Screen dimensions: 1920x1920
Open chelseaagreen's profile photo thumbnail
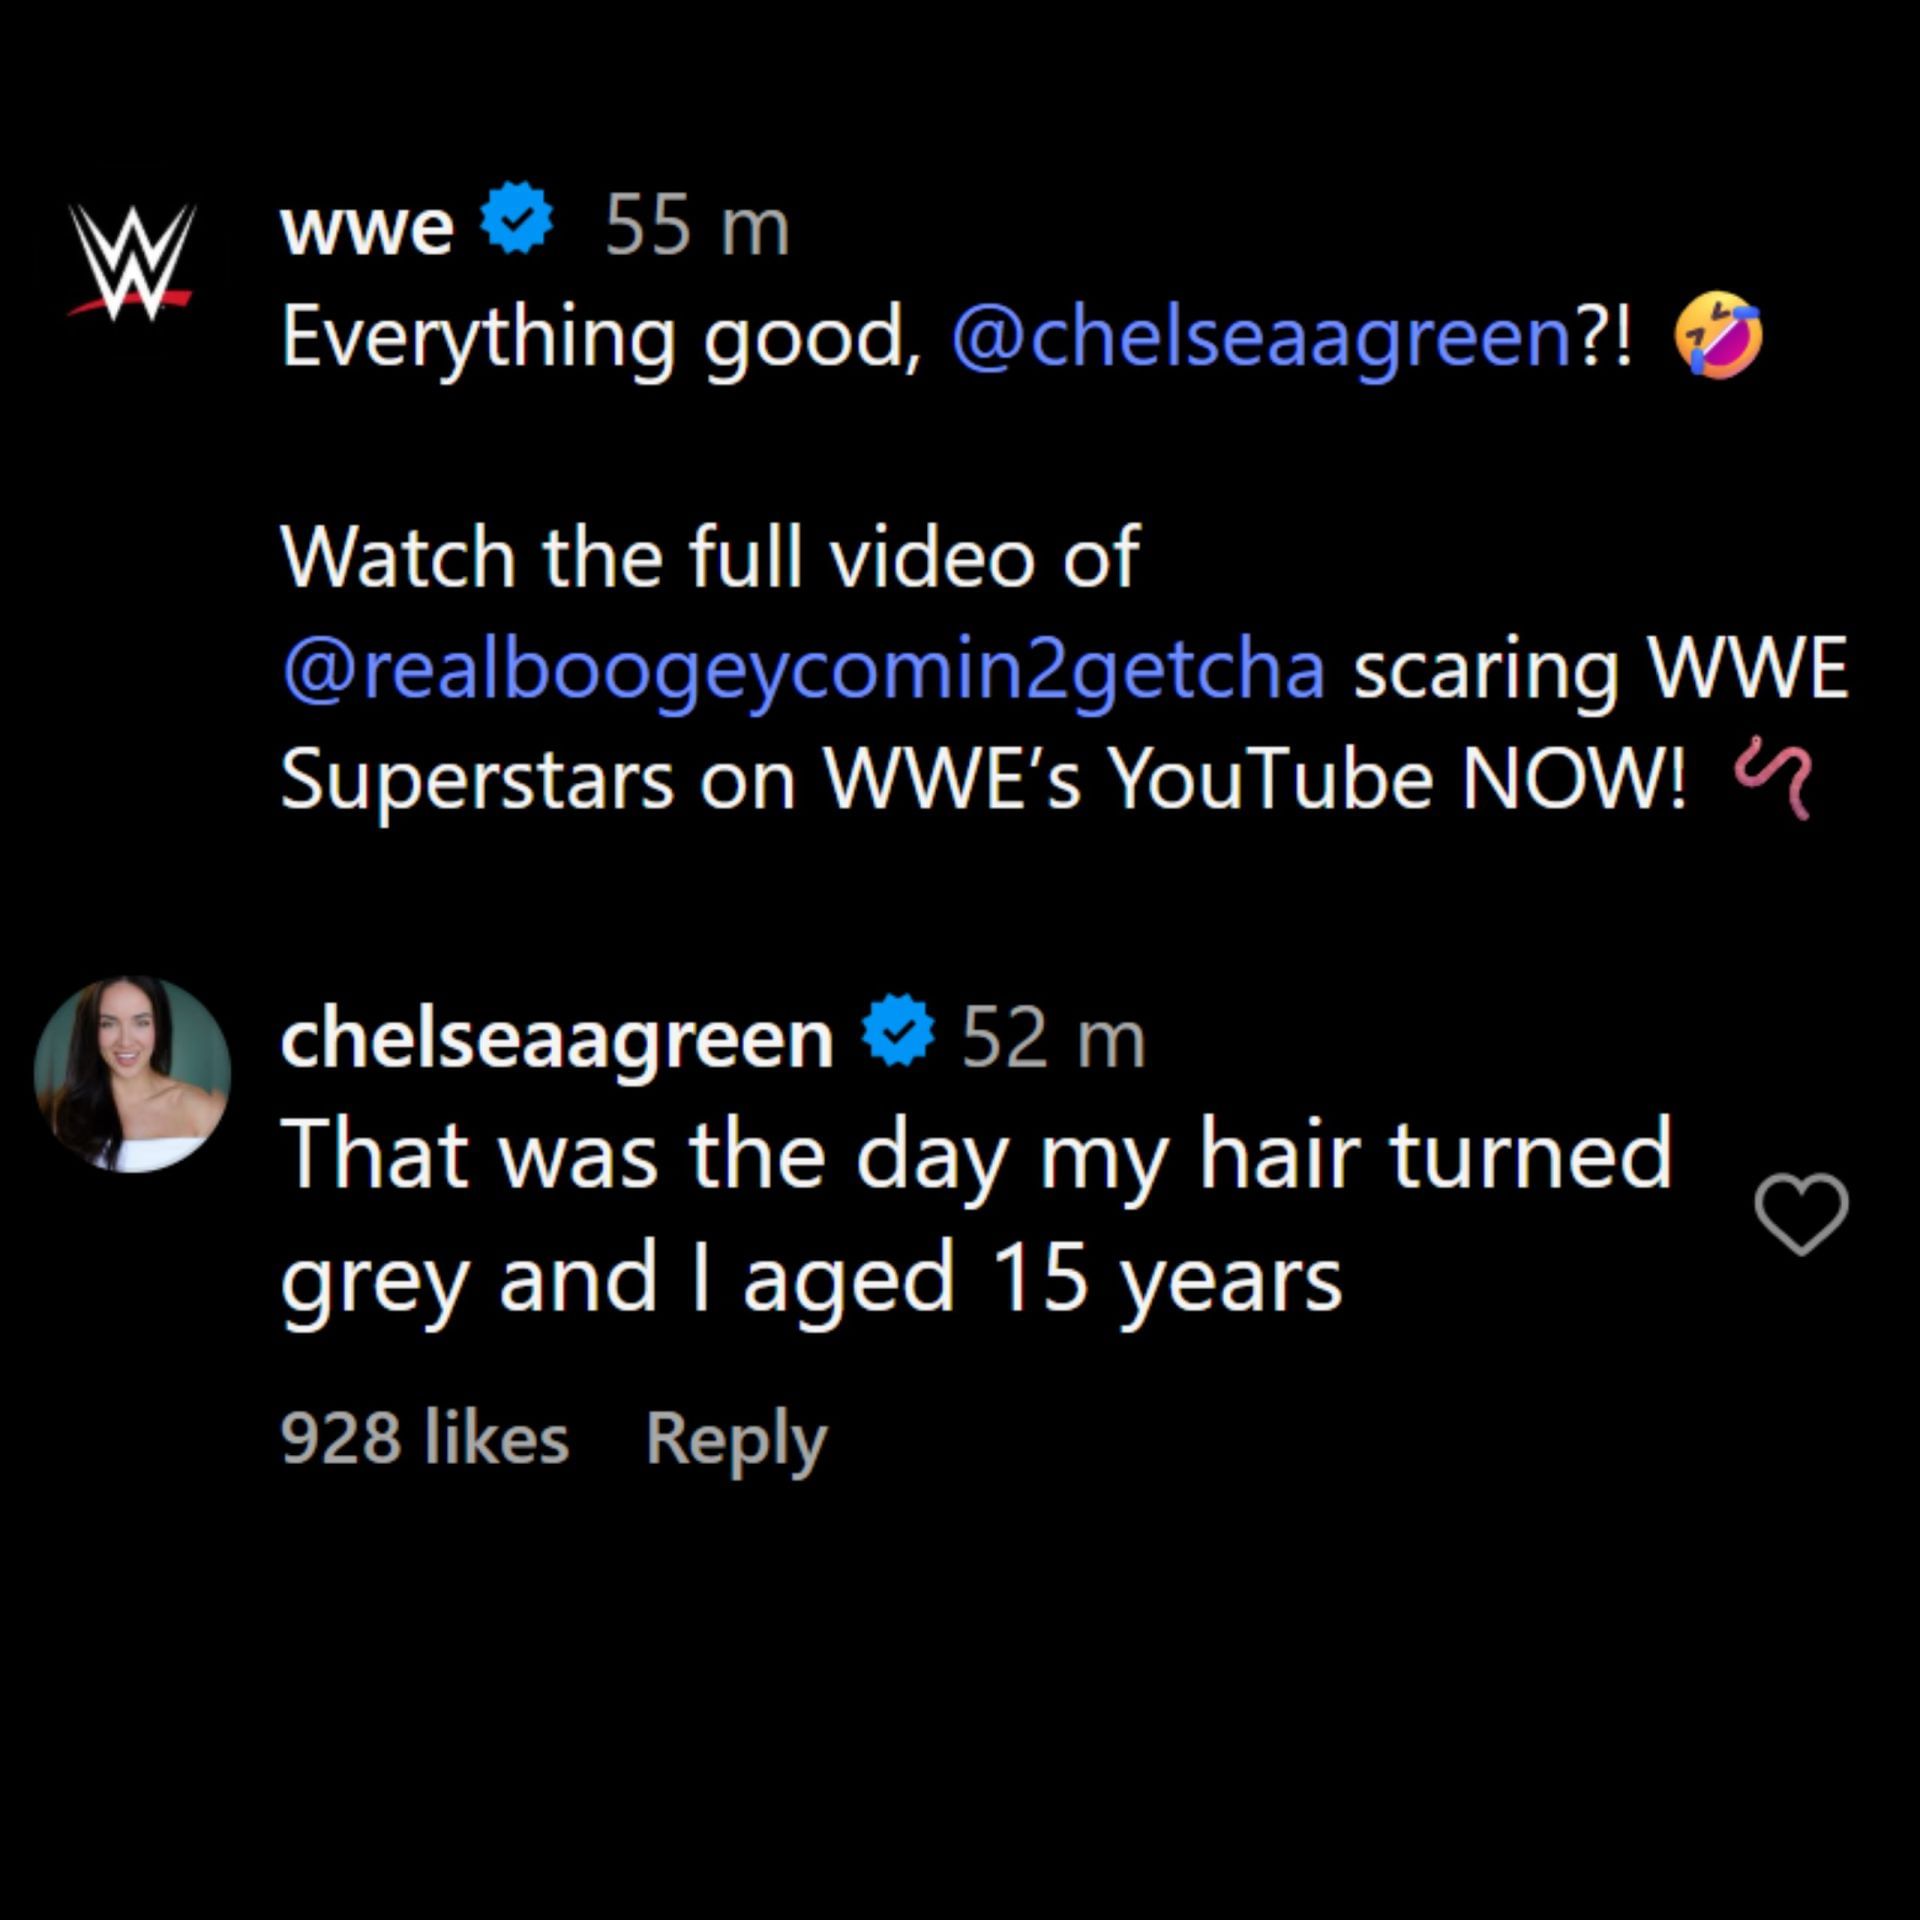[132, 1075]
